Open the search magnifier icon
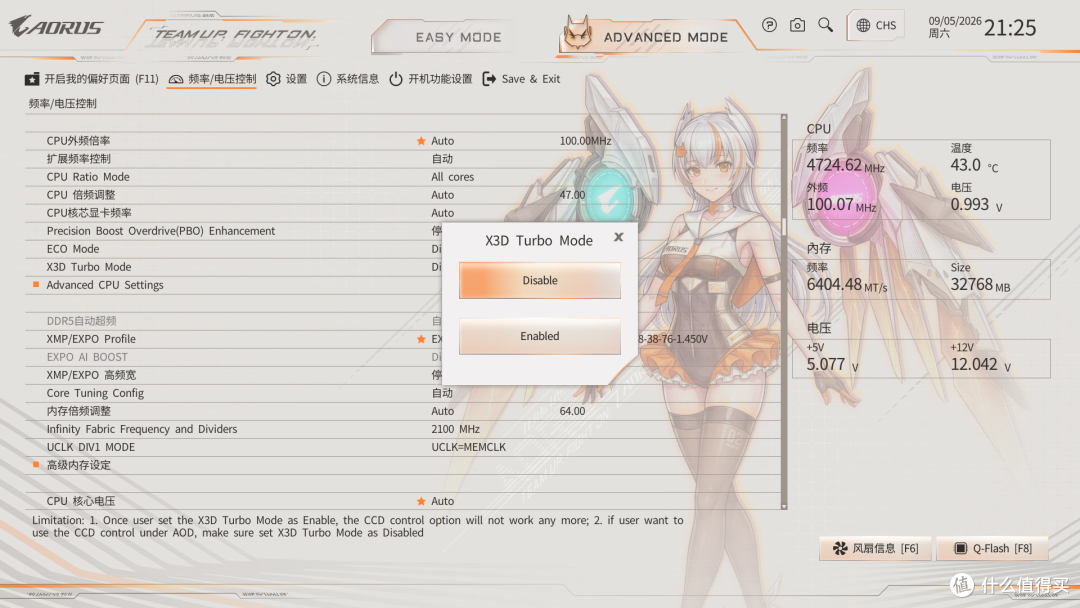Screen dimensions: 1080x608 [x=825, y=25]
